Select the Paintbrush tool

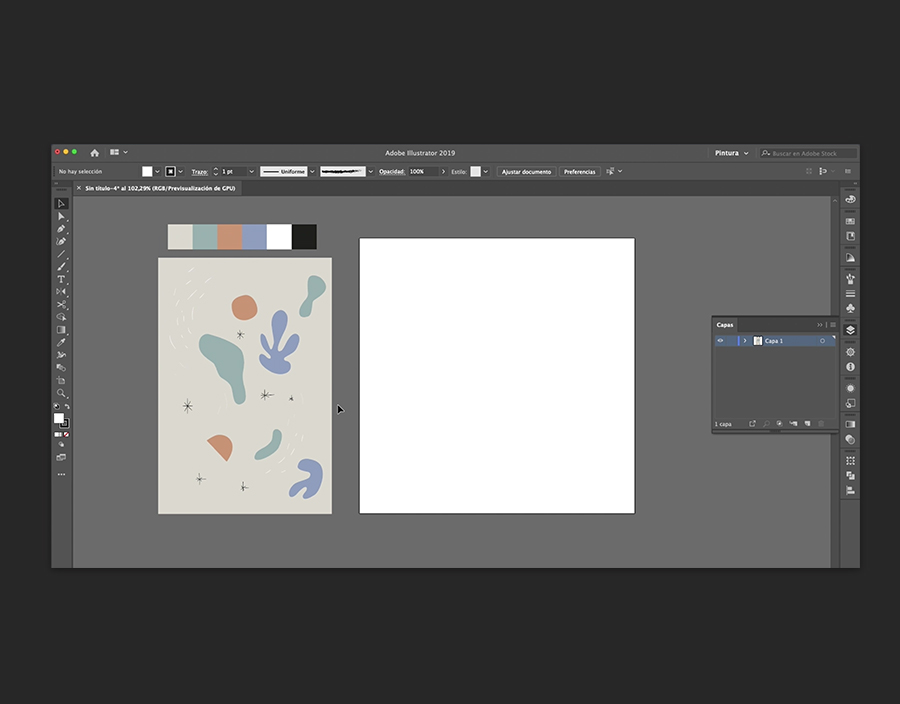pos(61,266)
